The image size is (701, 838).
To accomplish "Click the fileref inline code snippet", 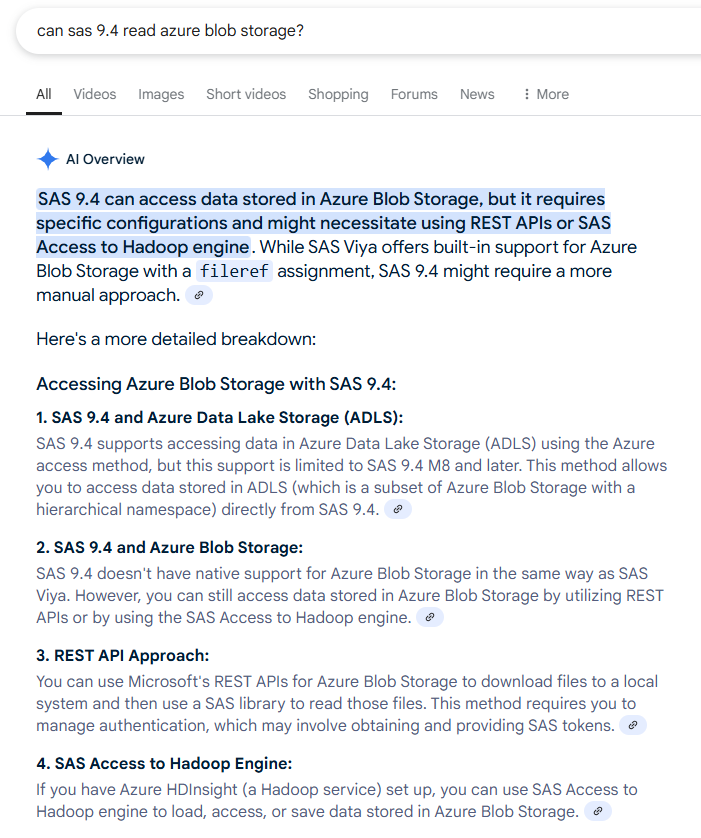I will 234,271.
